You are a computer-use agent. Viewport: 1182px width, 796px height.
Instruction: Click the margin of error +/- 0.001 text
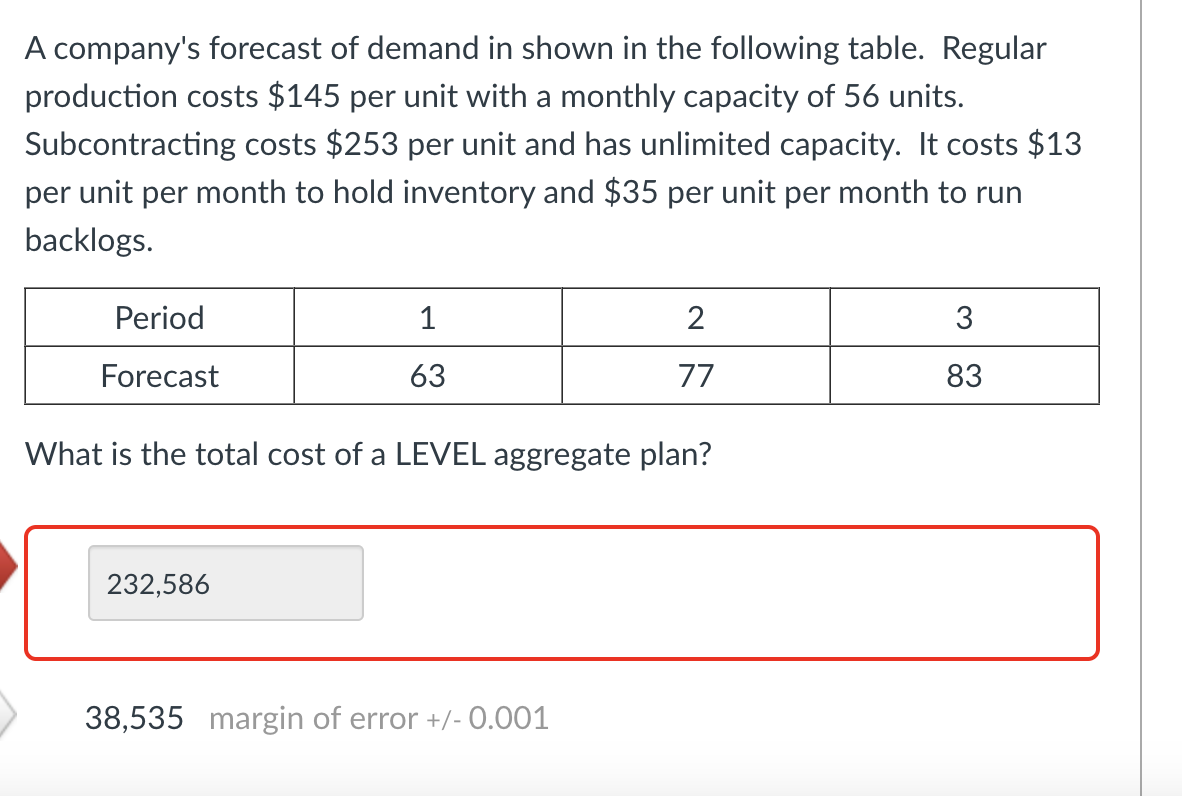pos(378,718)
